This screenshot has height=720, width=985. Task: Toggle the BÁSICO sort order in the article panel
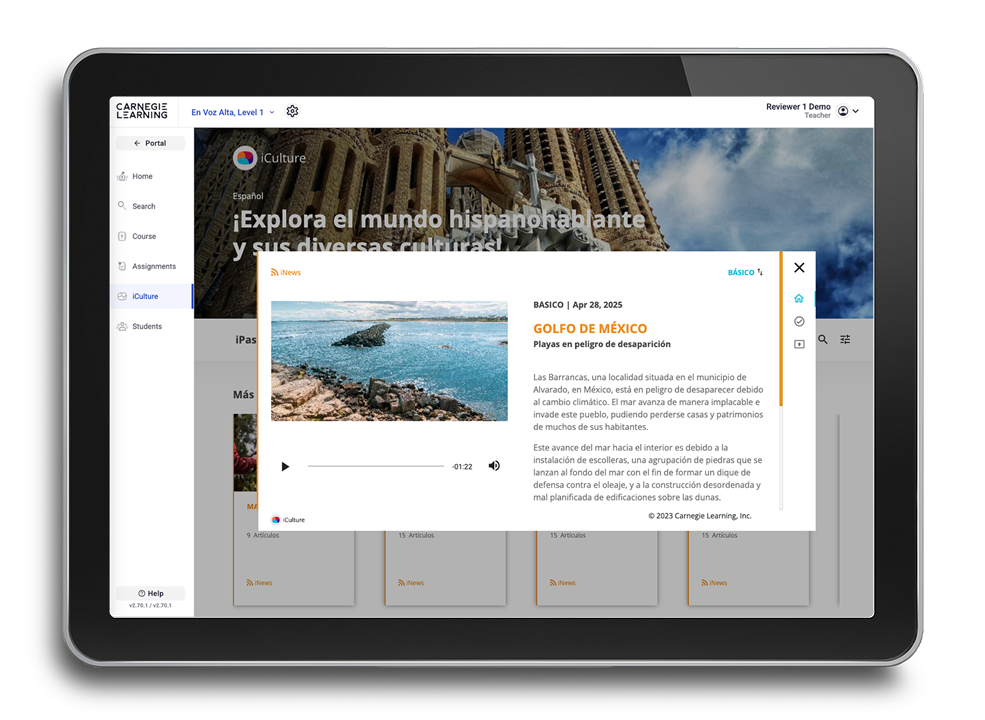[744, 271]
